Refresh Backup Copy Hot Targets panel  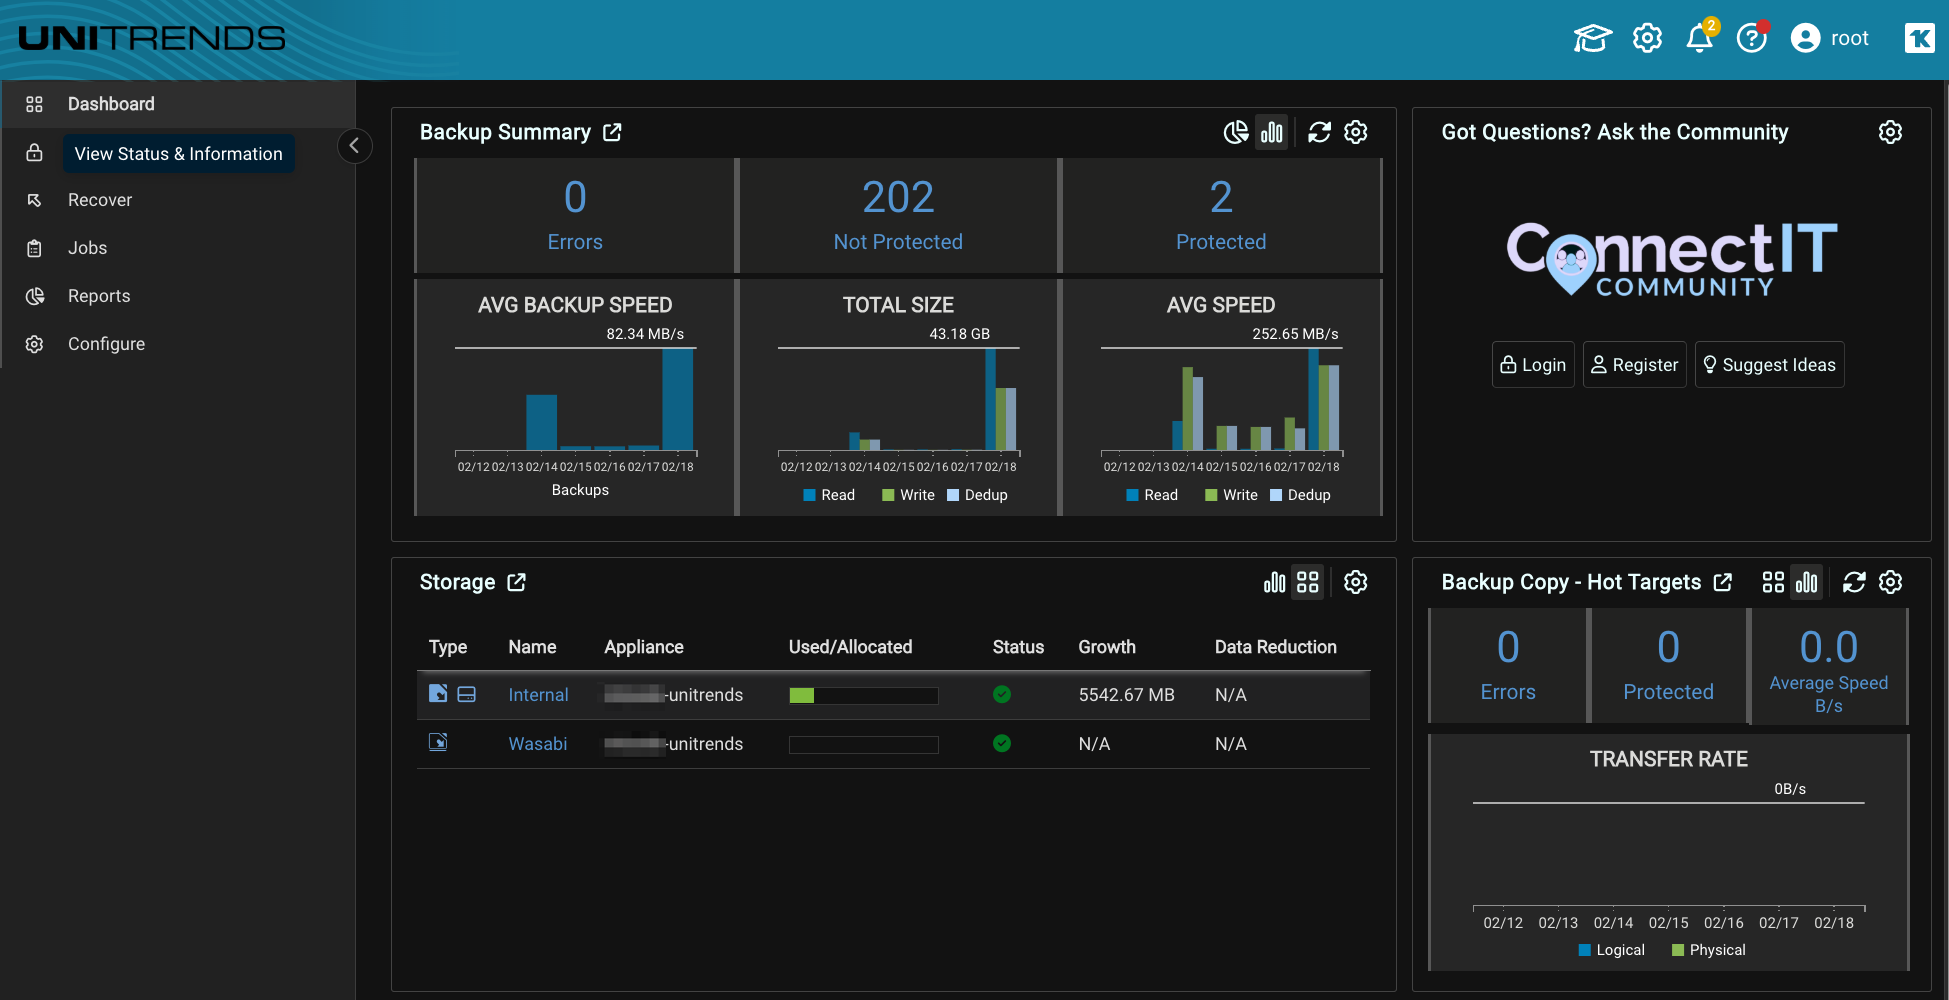click(x=1854, y=582)
